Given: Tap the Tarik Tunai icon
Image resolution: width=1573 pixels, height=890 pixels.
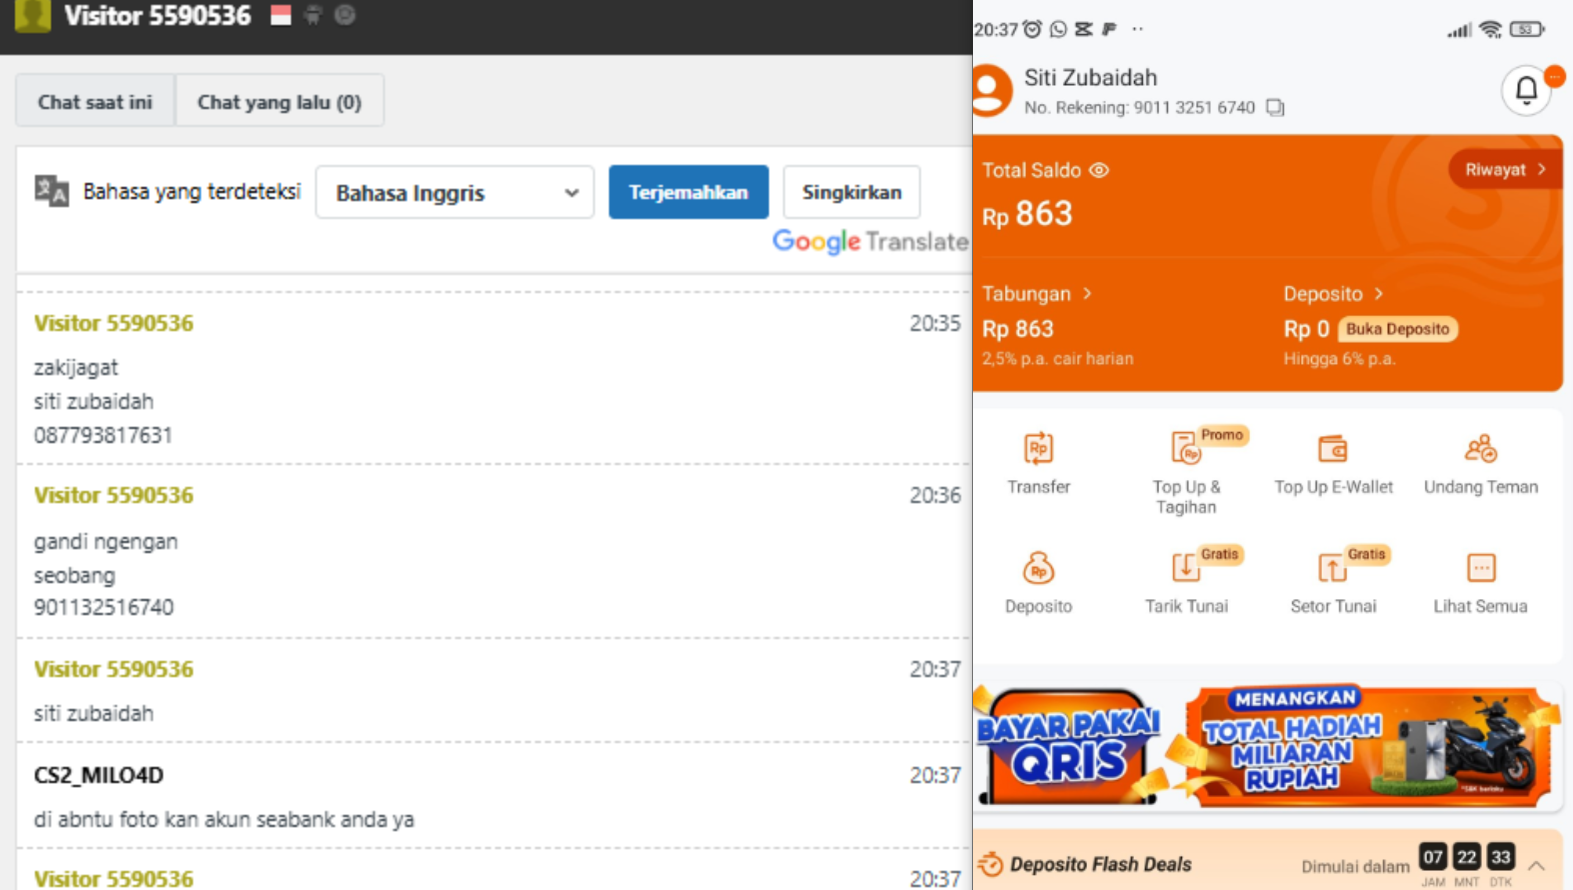Looking at the screenshot, I should (1185, 568).
